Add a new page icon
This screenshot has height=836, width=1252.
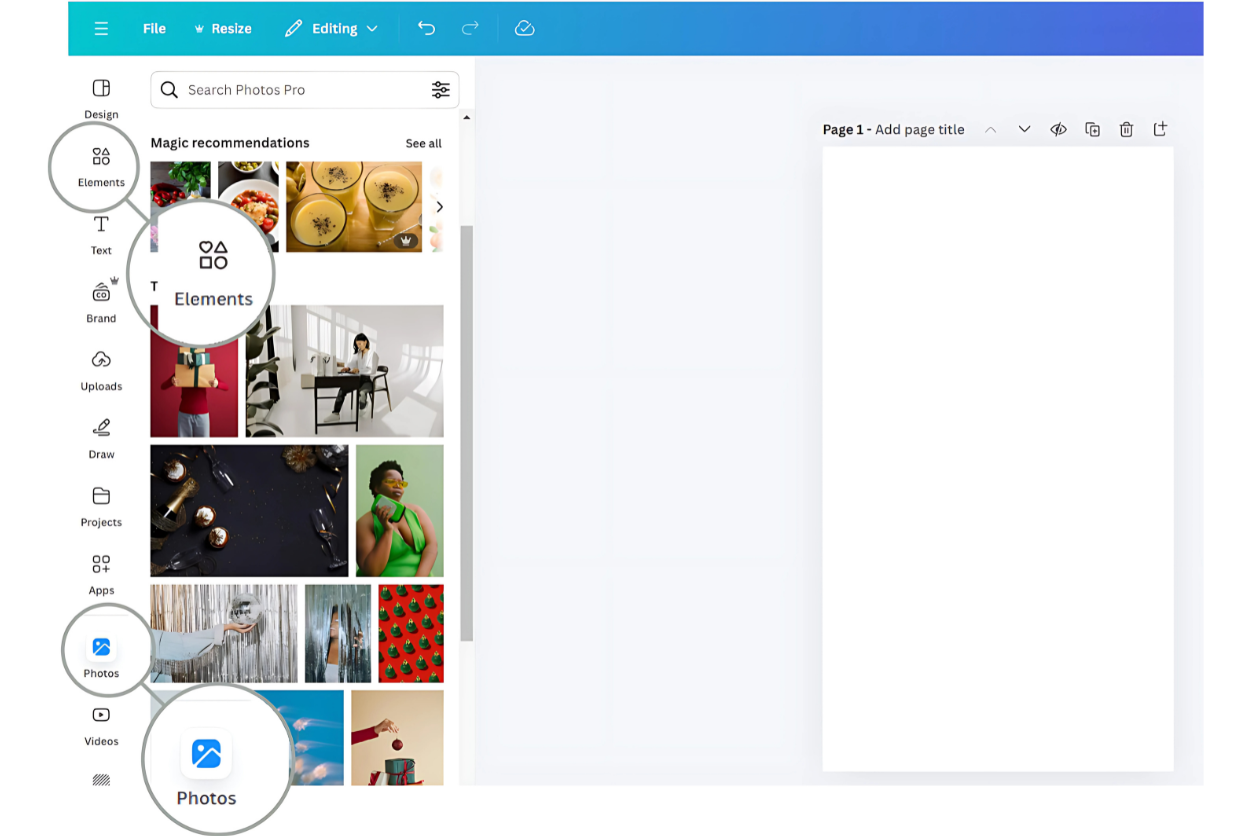click(1160, 130)
